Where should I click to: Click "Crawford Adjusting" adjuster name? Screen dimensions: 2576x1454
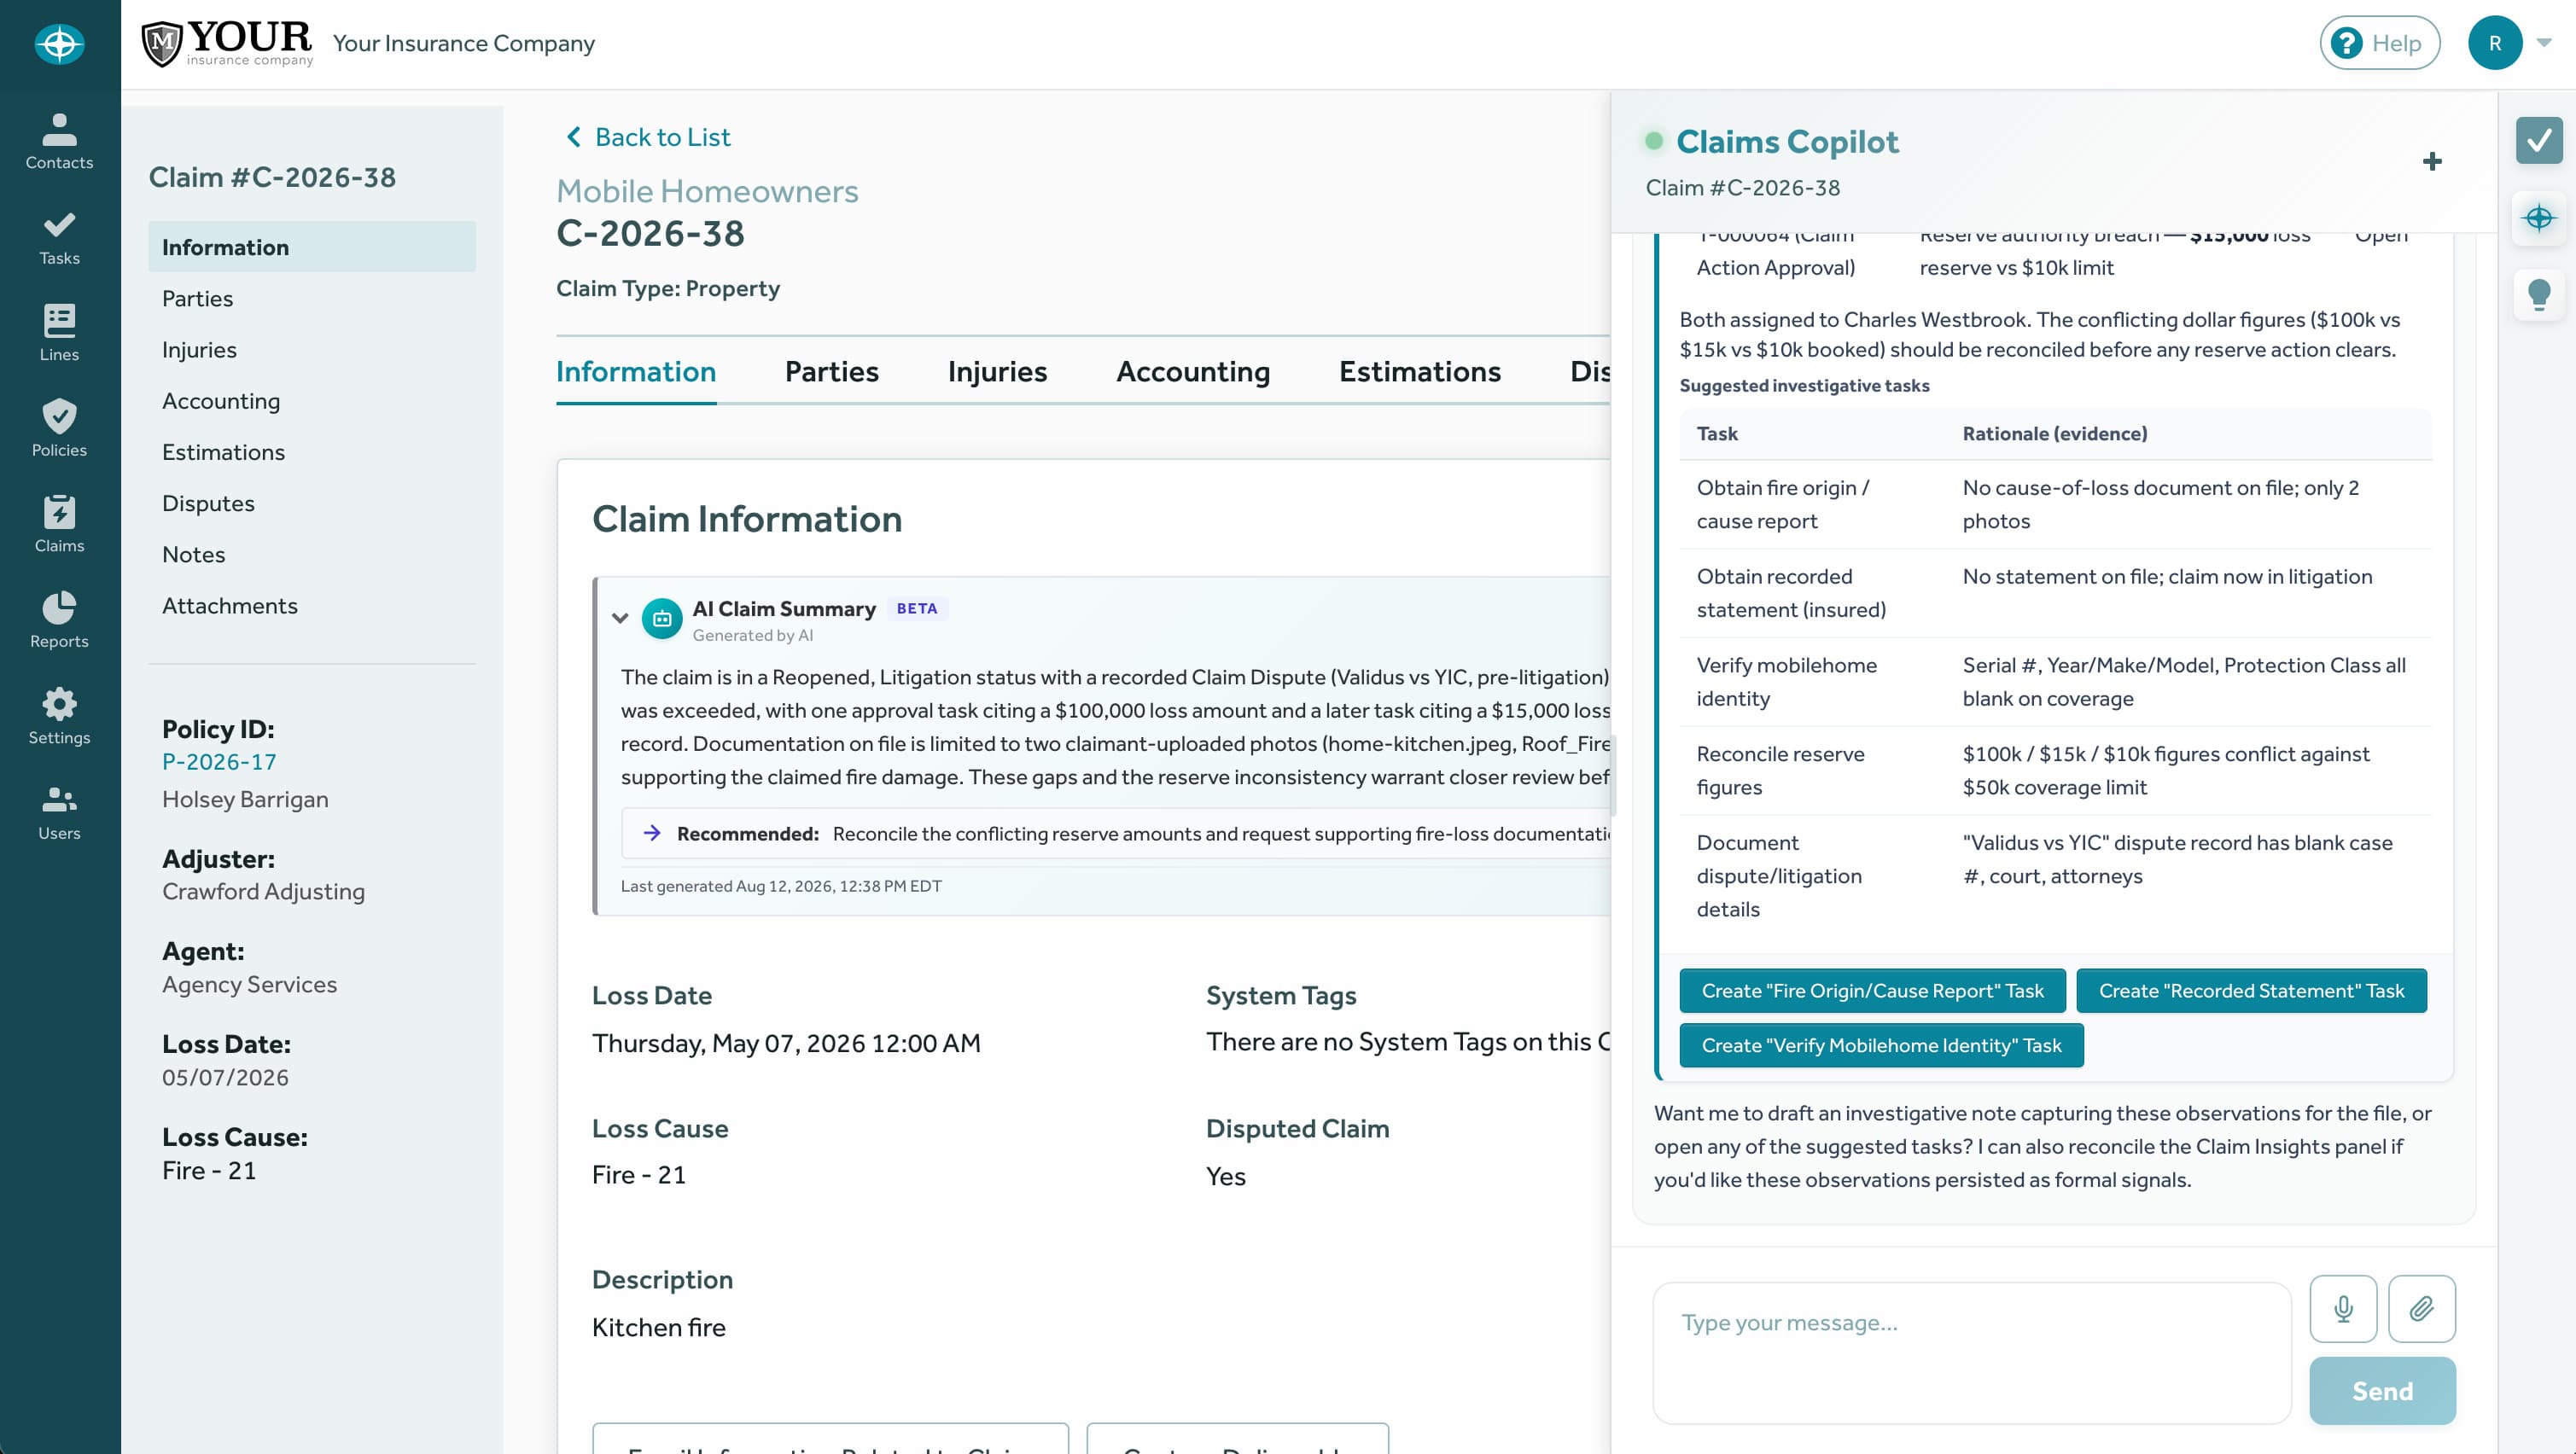263,891
